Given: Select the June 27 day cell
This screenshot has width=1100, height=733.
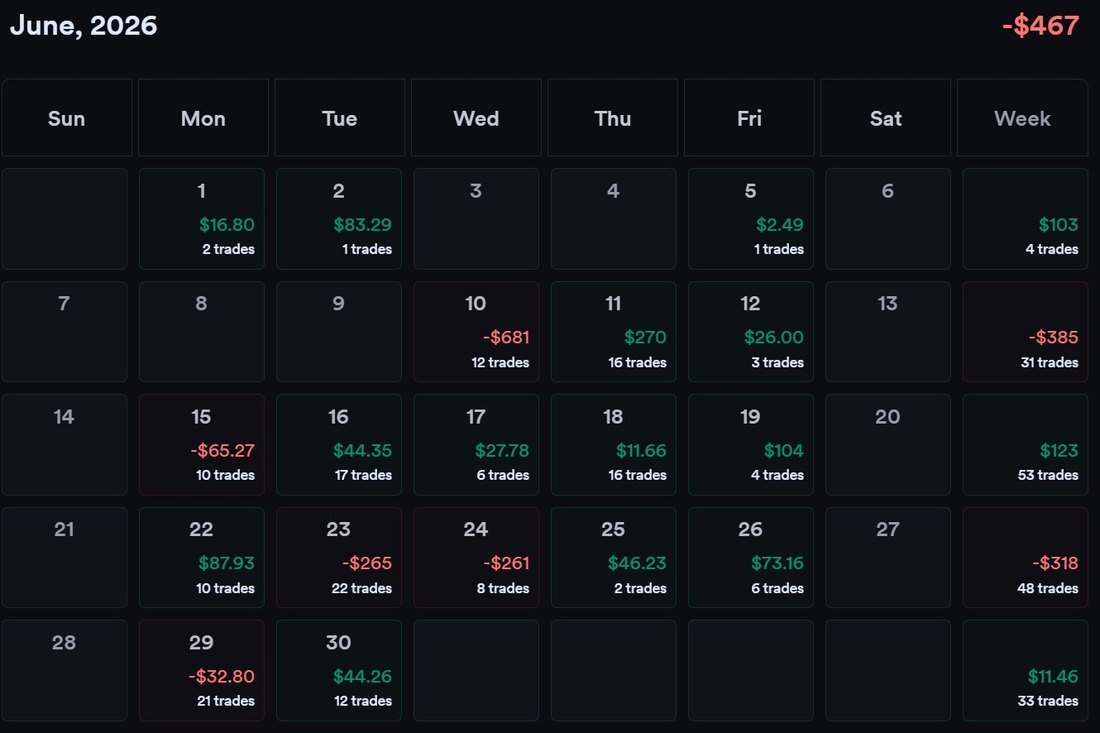Looking at the screenshot, I should tap(888, 558).
